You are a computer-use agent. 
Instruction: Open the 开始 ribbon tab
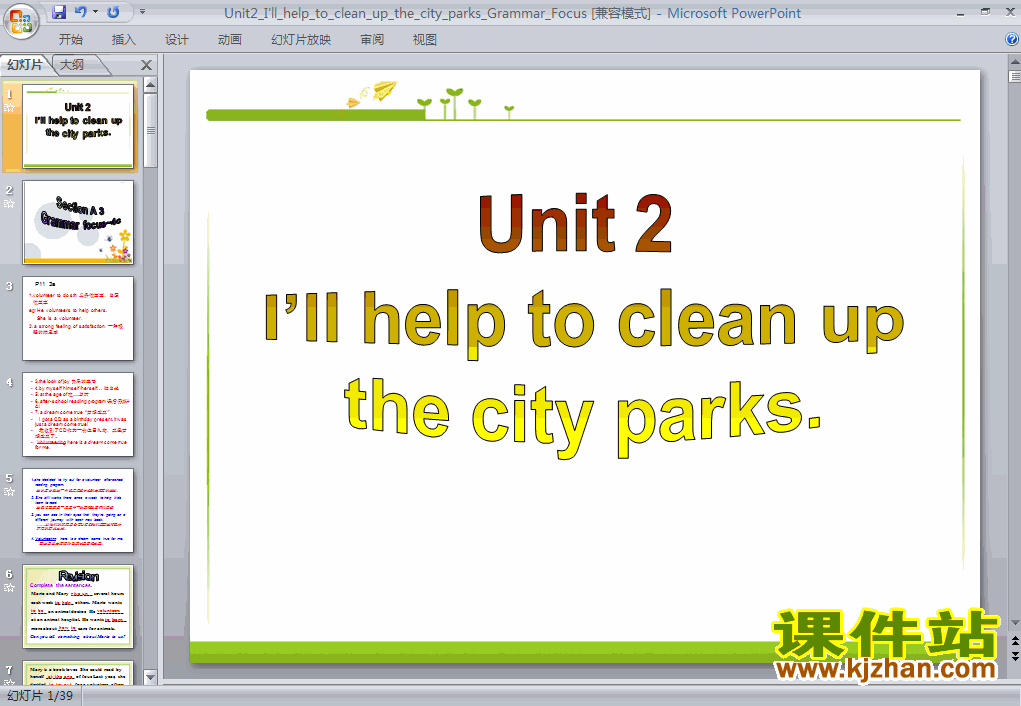[70, 40]
